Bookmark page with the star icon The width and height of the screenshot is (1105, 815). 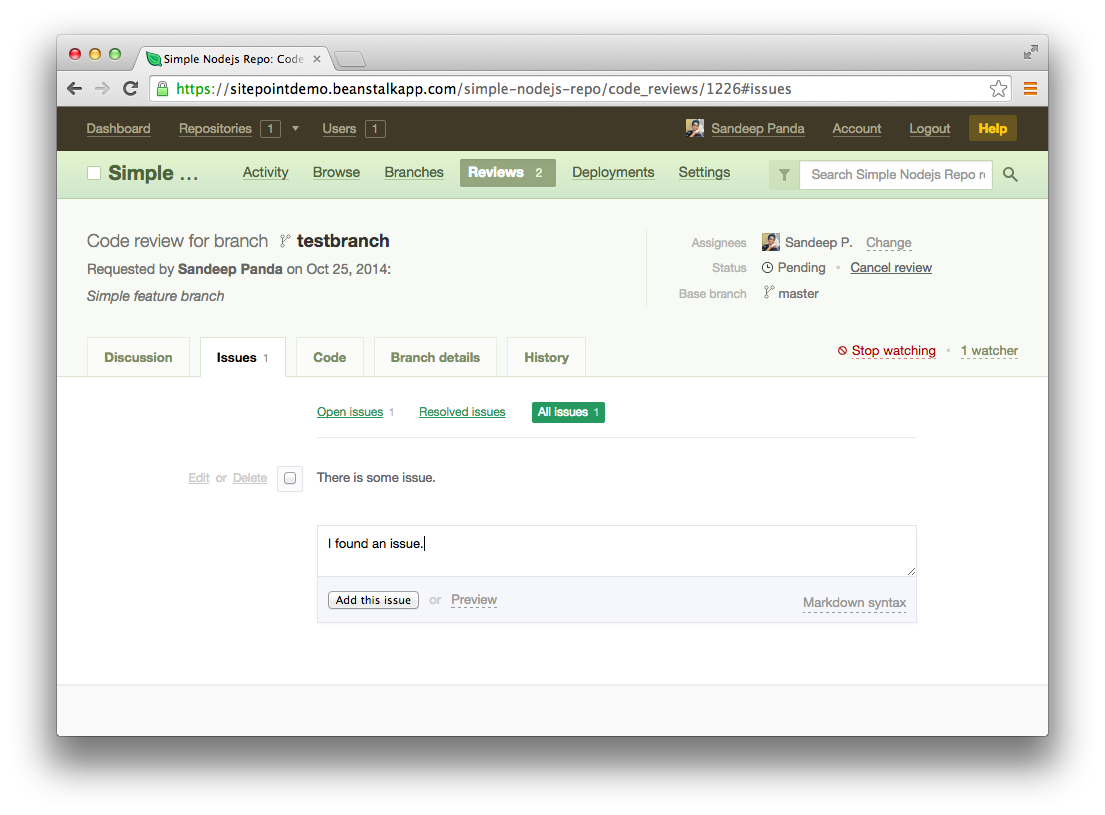tap(998, 89)
